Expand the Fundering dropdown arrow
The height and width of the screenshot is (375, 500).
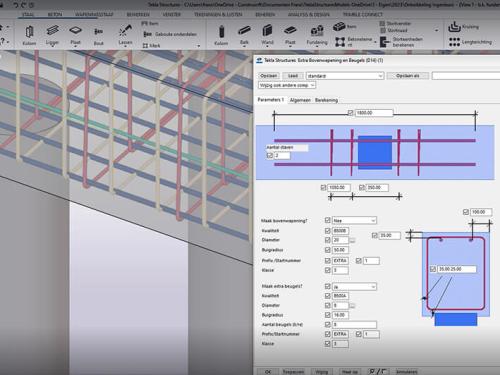tap(317, 47)
